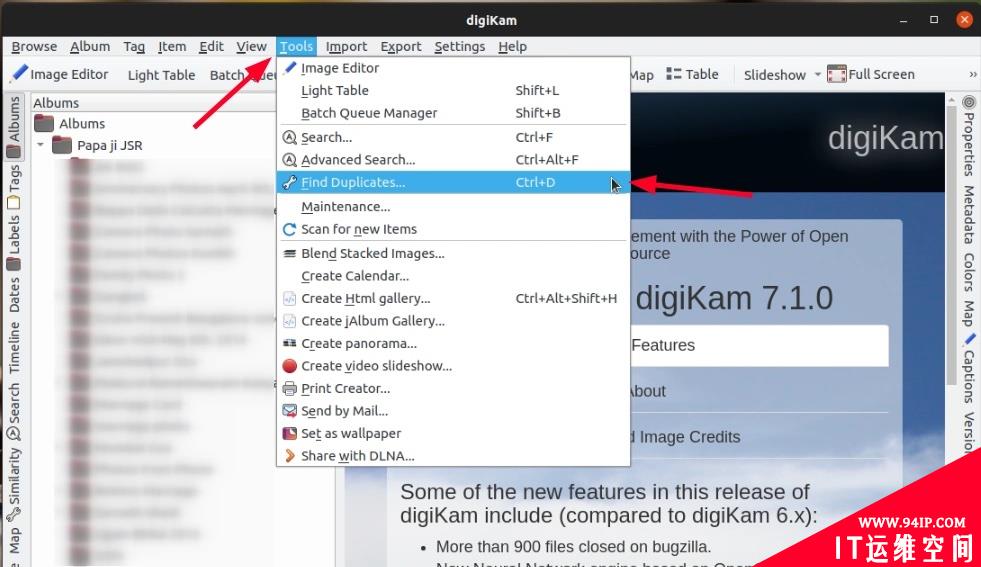Select the Papa ji JSR album
The image size is (981, 567).
(98, 145)
